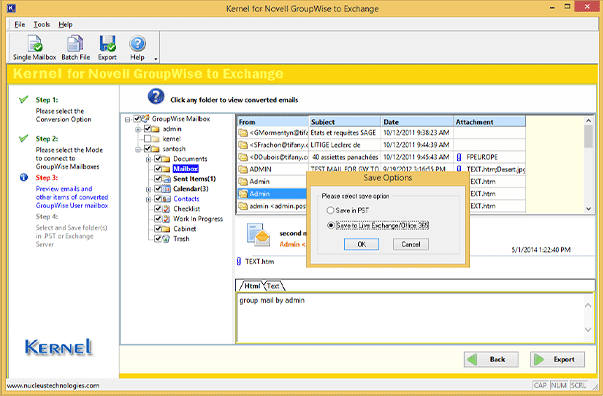Click the Back button

[491, 359]
